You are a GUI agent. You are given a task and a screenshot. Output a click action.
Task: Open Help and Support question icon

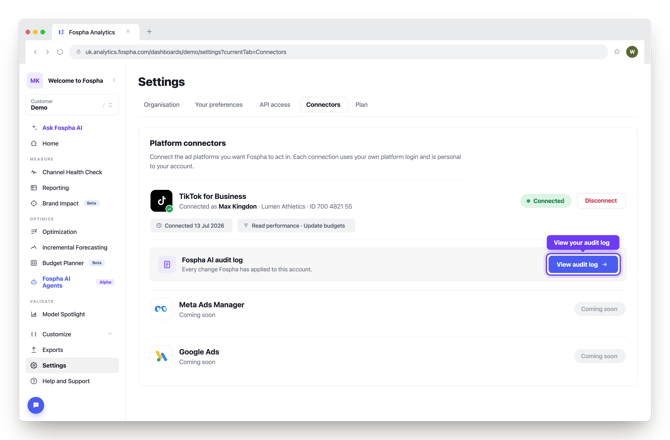(x=34, y=381)
